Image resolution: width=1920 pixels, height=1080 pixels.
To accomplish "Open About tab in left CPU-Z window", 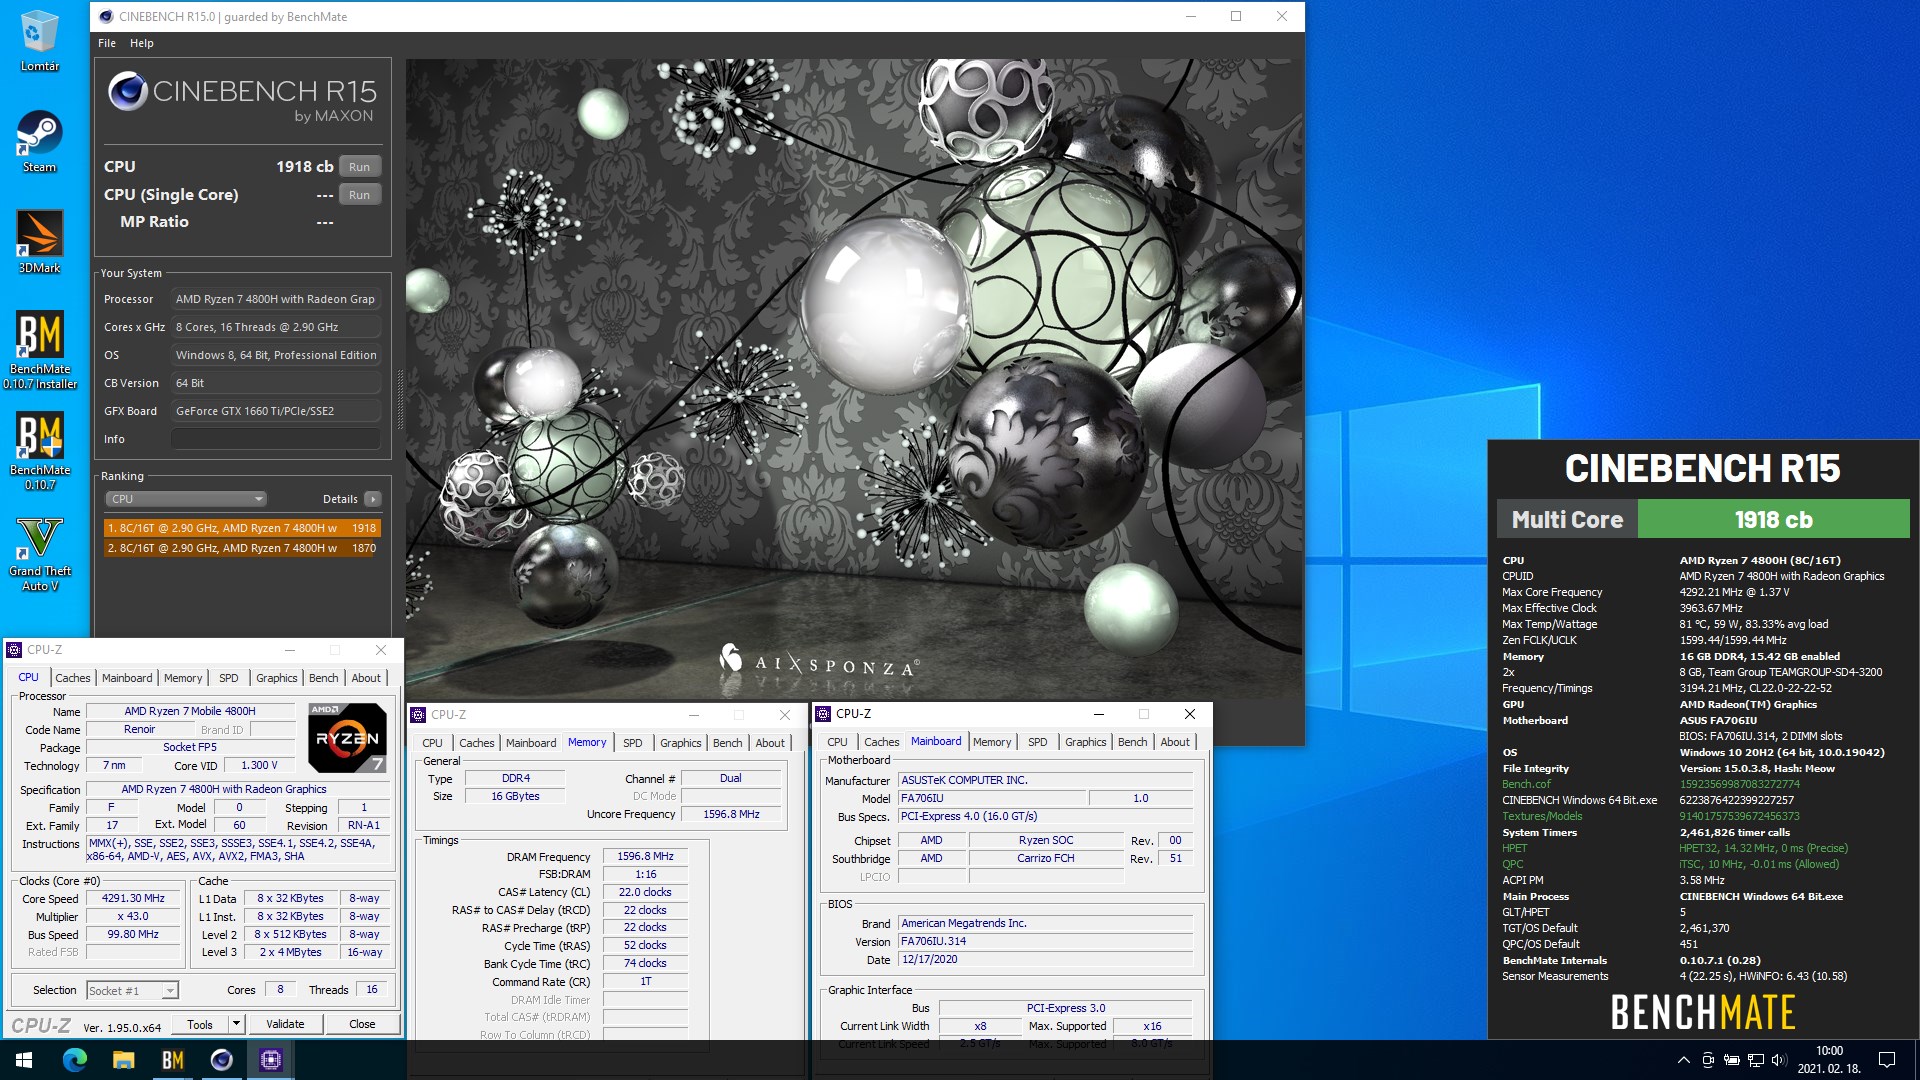I will pos(366,678).
